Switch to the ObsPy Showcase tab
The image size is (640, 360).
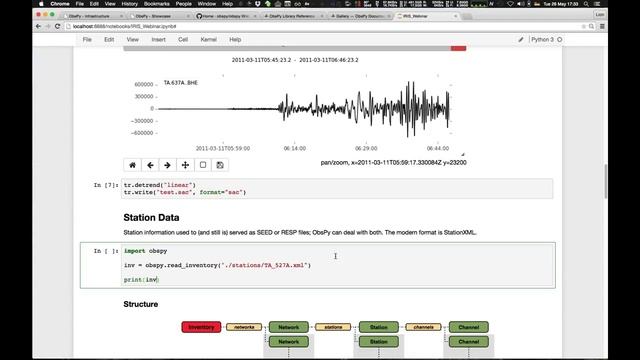tap(158, 16)
